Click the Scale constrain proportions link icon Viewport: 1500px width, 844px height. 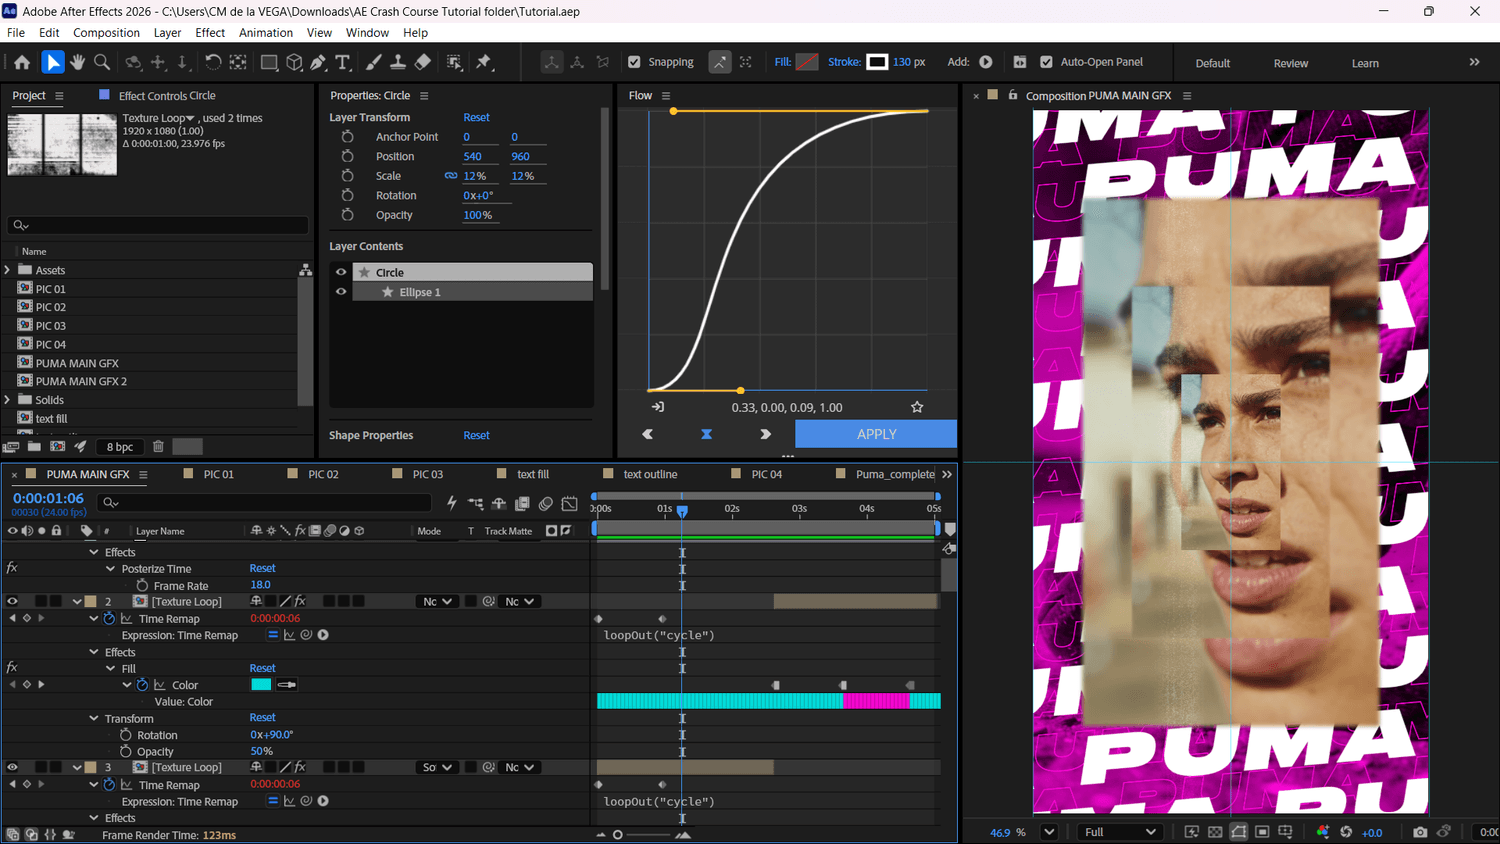[x=451, y=176]
